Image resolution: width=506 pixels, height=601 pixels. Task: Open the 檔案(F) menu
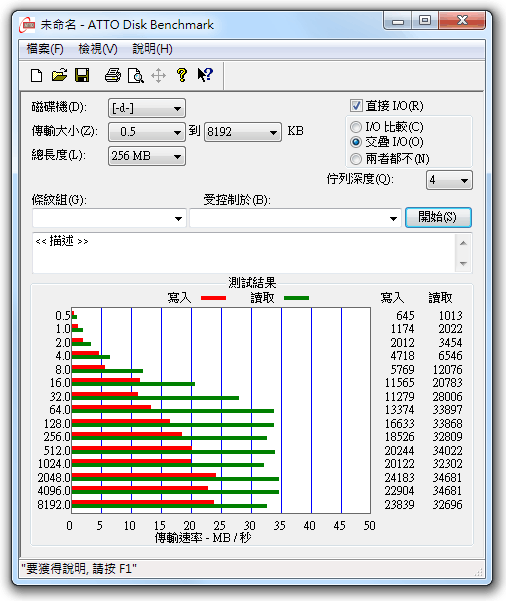45,49
